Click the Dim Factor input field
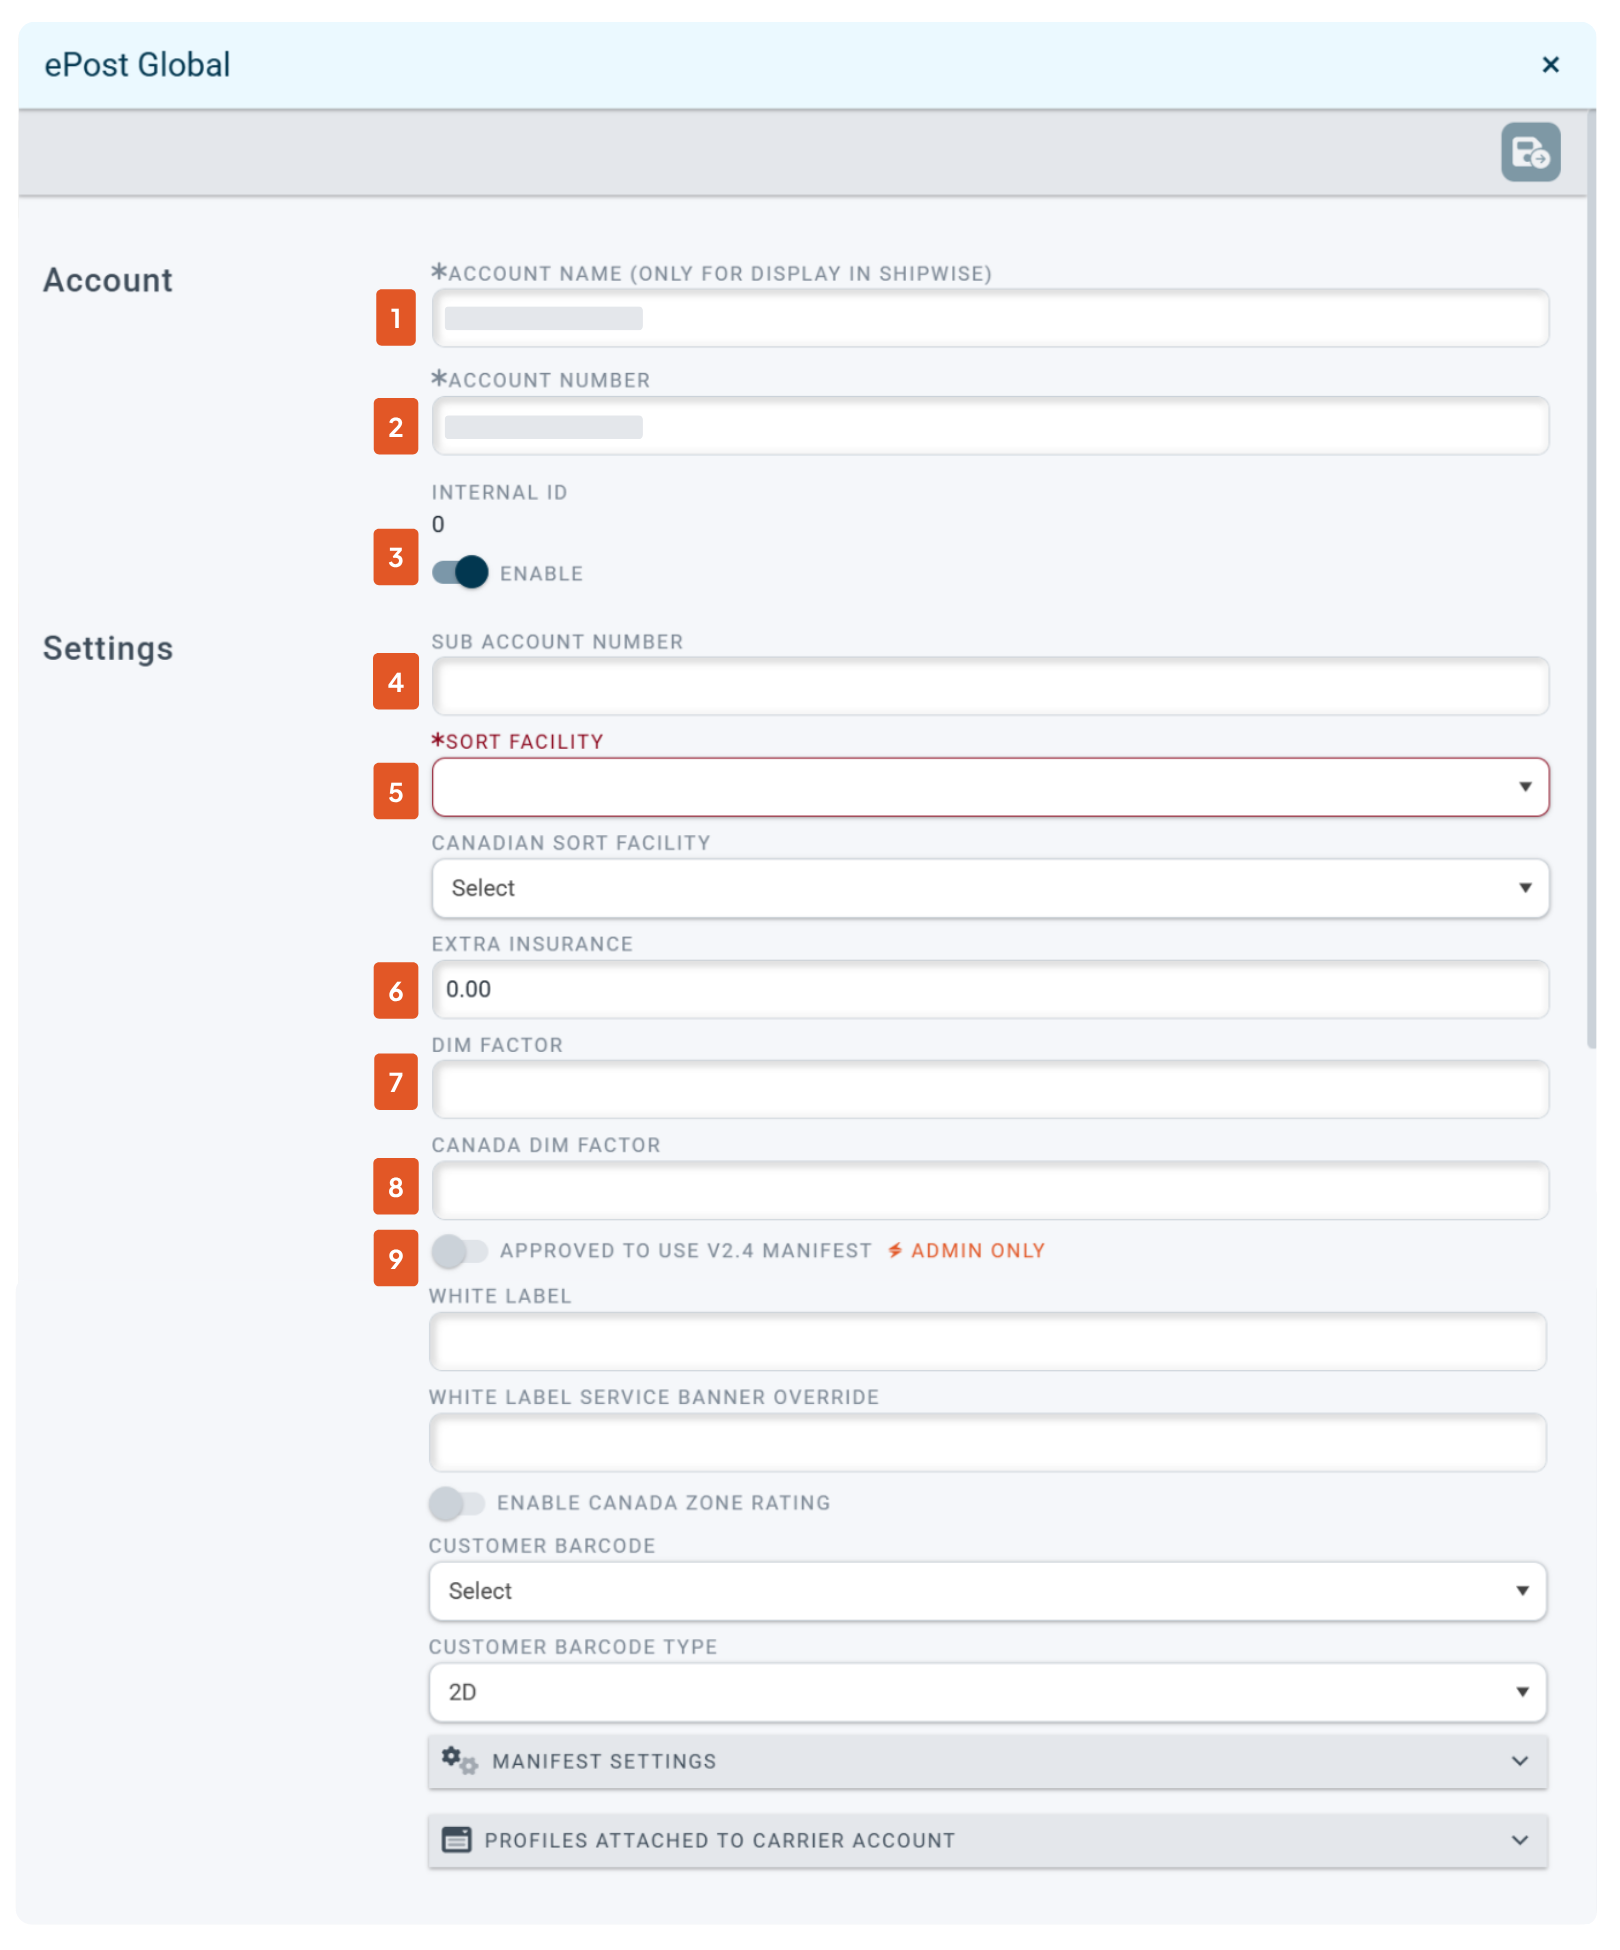Viewport: 1620px width, 1950px height. click(990, 1089)
